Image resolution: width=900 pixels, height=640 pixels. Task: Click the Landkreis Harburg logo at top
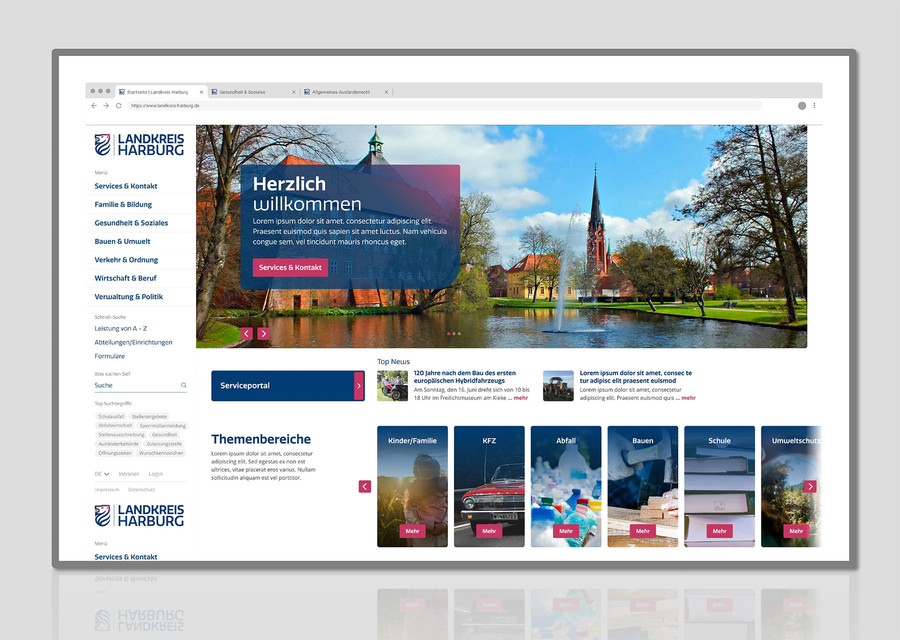click(x=139, y=145)
